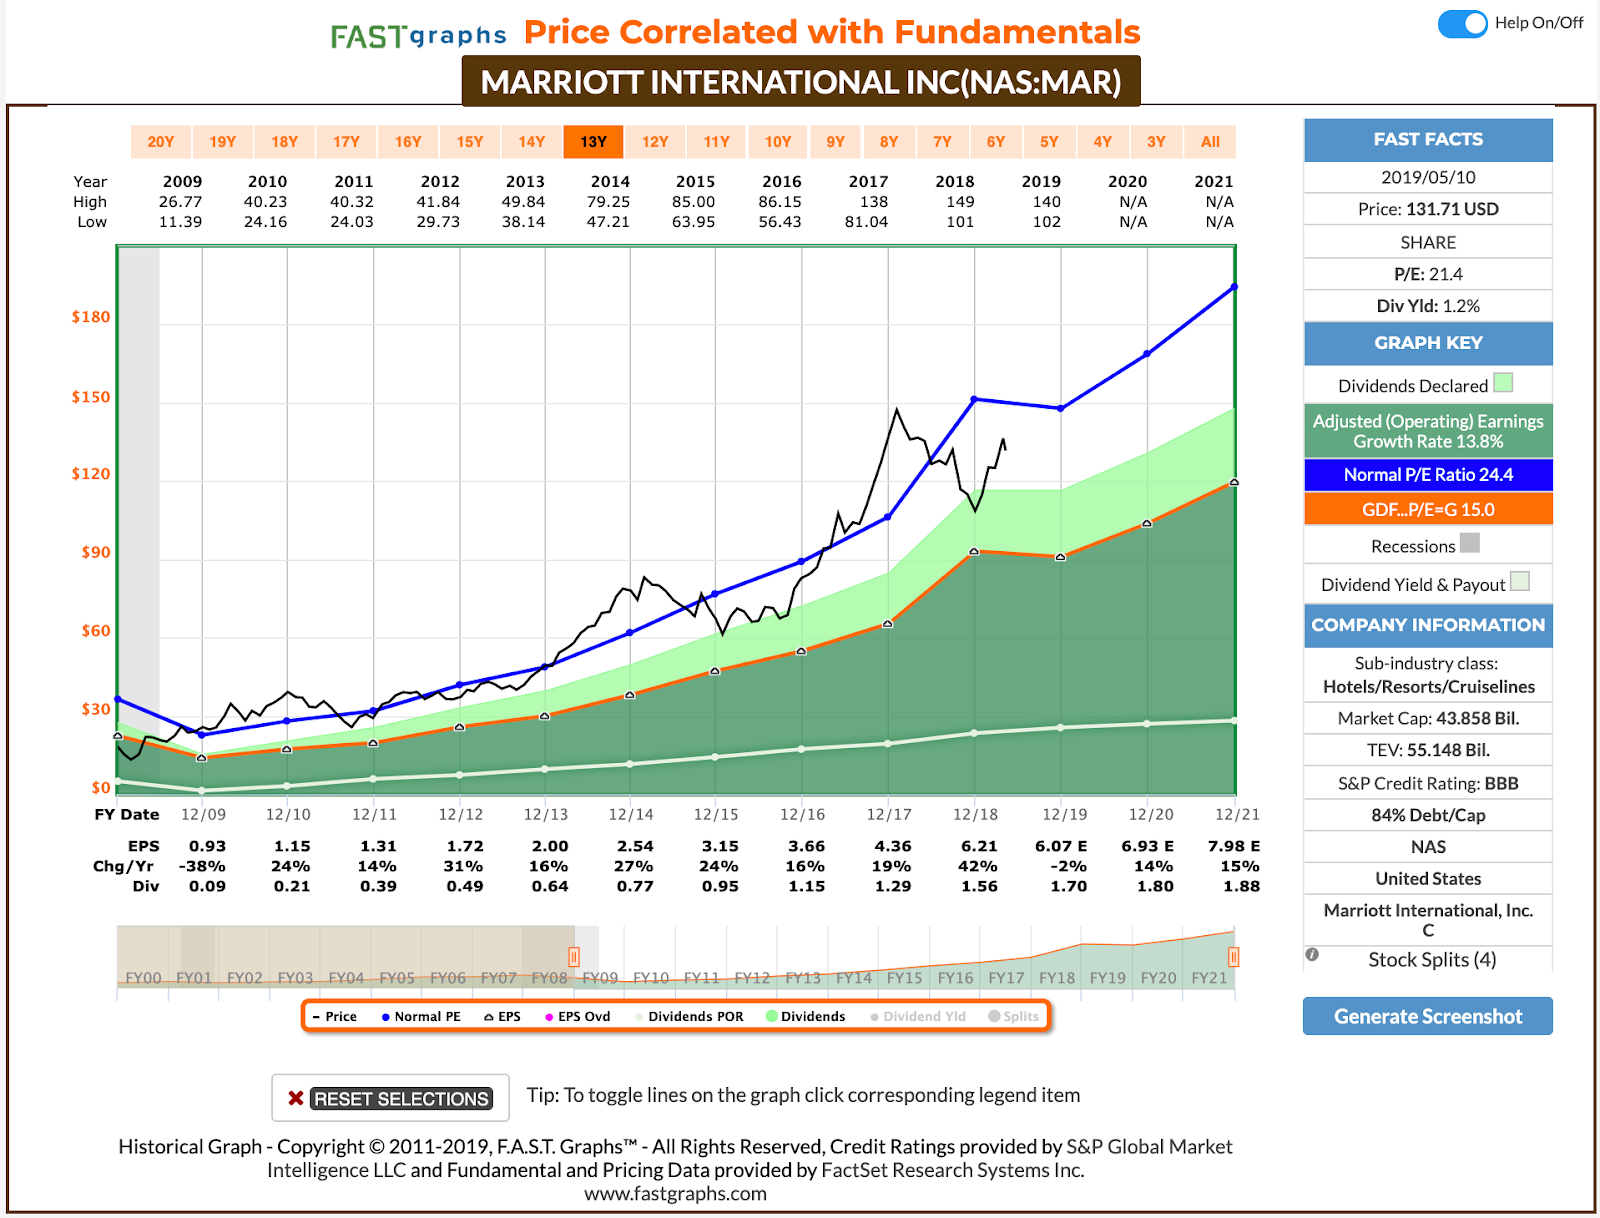
Task: Click the 6.21 EPS value for 12/18
Action: tap(979, 846)
